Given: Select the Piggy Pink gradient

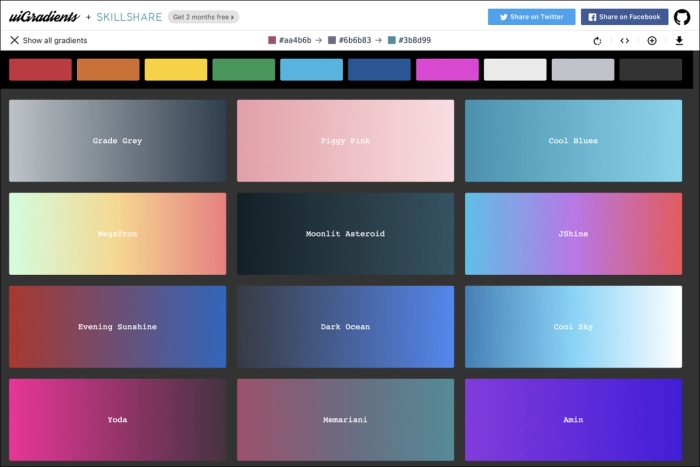Looking at the screenshot, I should pyautogui.click(x=346, y=141).
